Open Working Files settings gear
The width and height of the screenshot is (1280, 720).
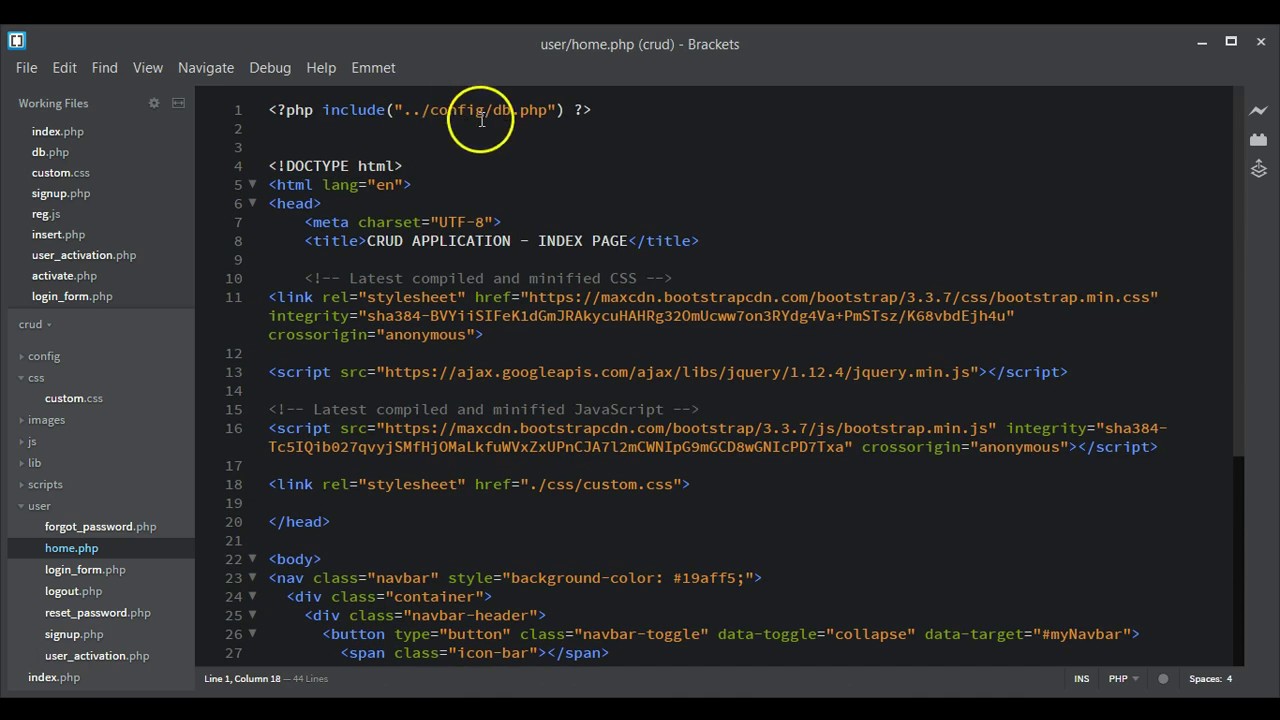154,103
